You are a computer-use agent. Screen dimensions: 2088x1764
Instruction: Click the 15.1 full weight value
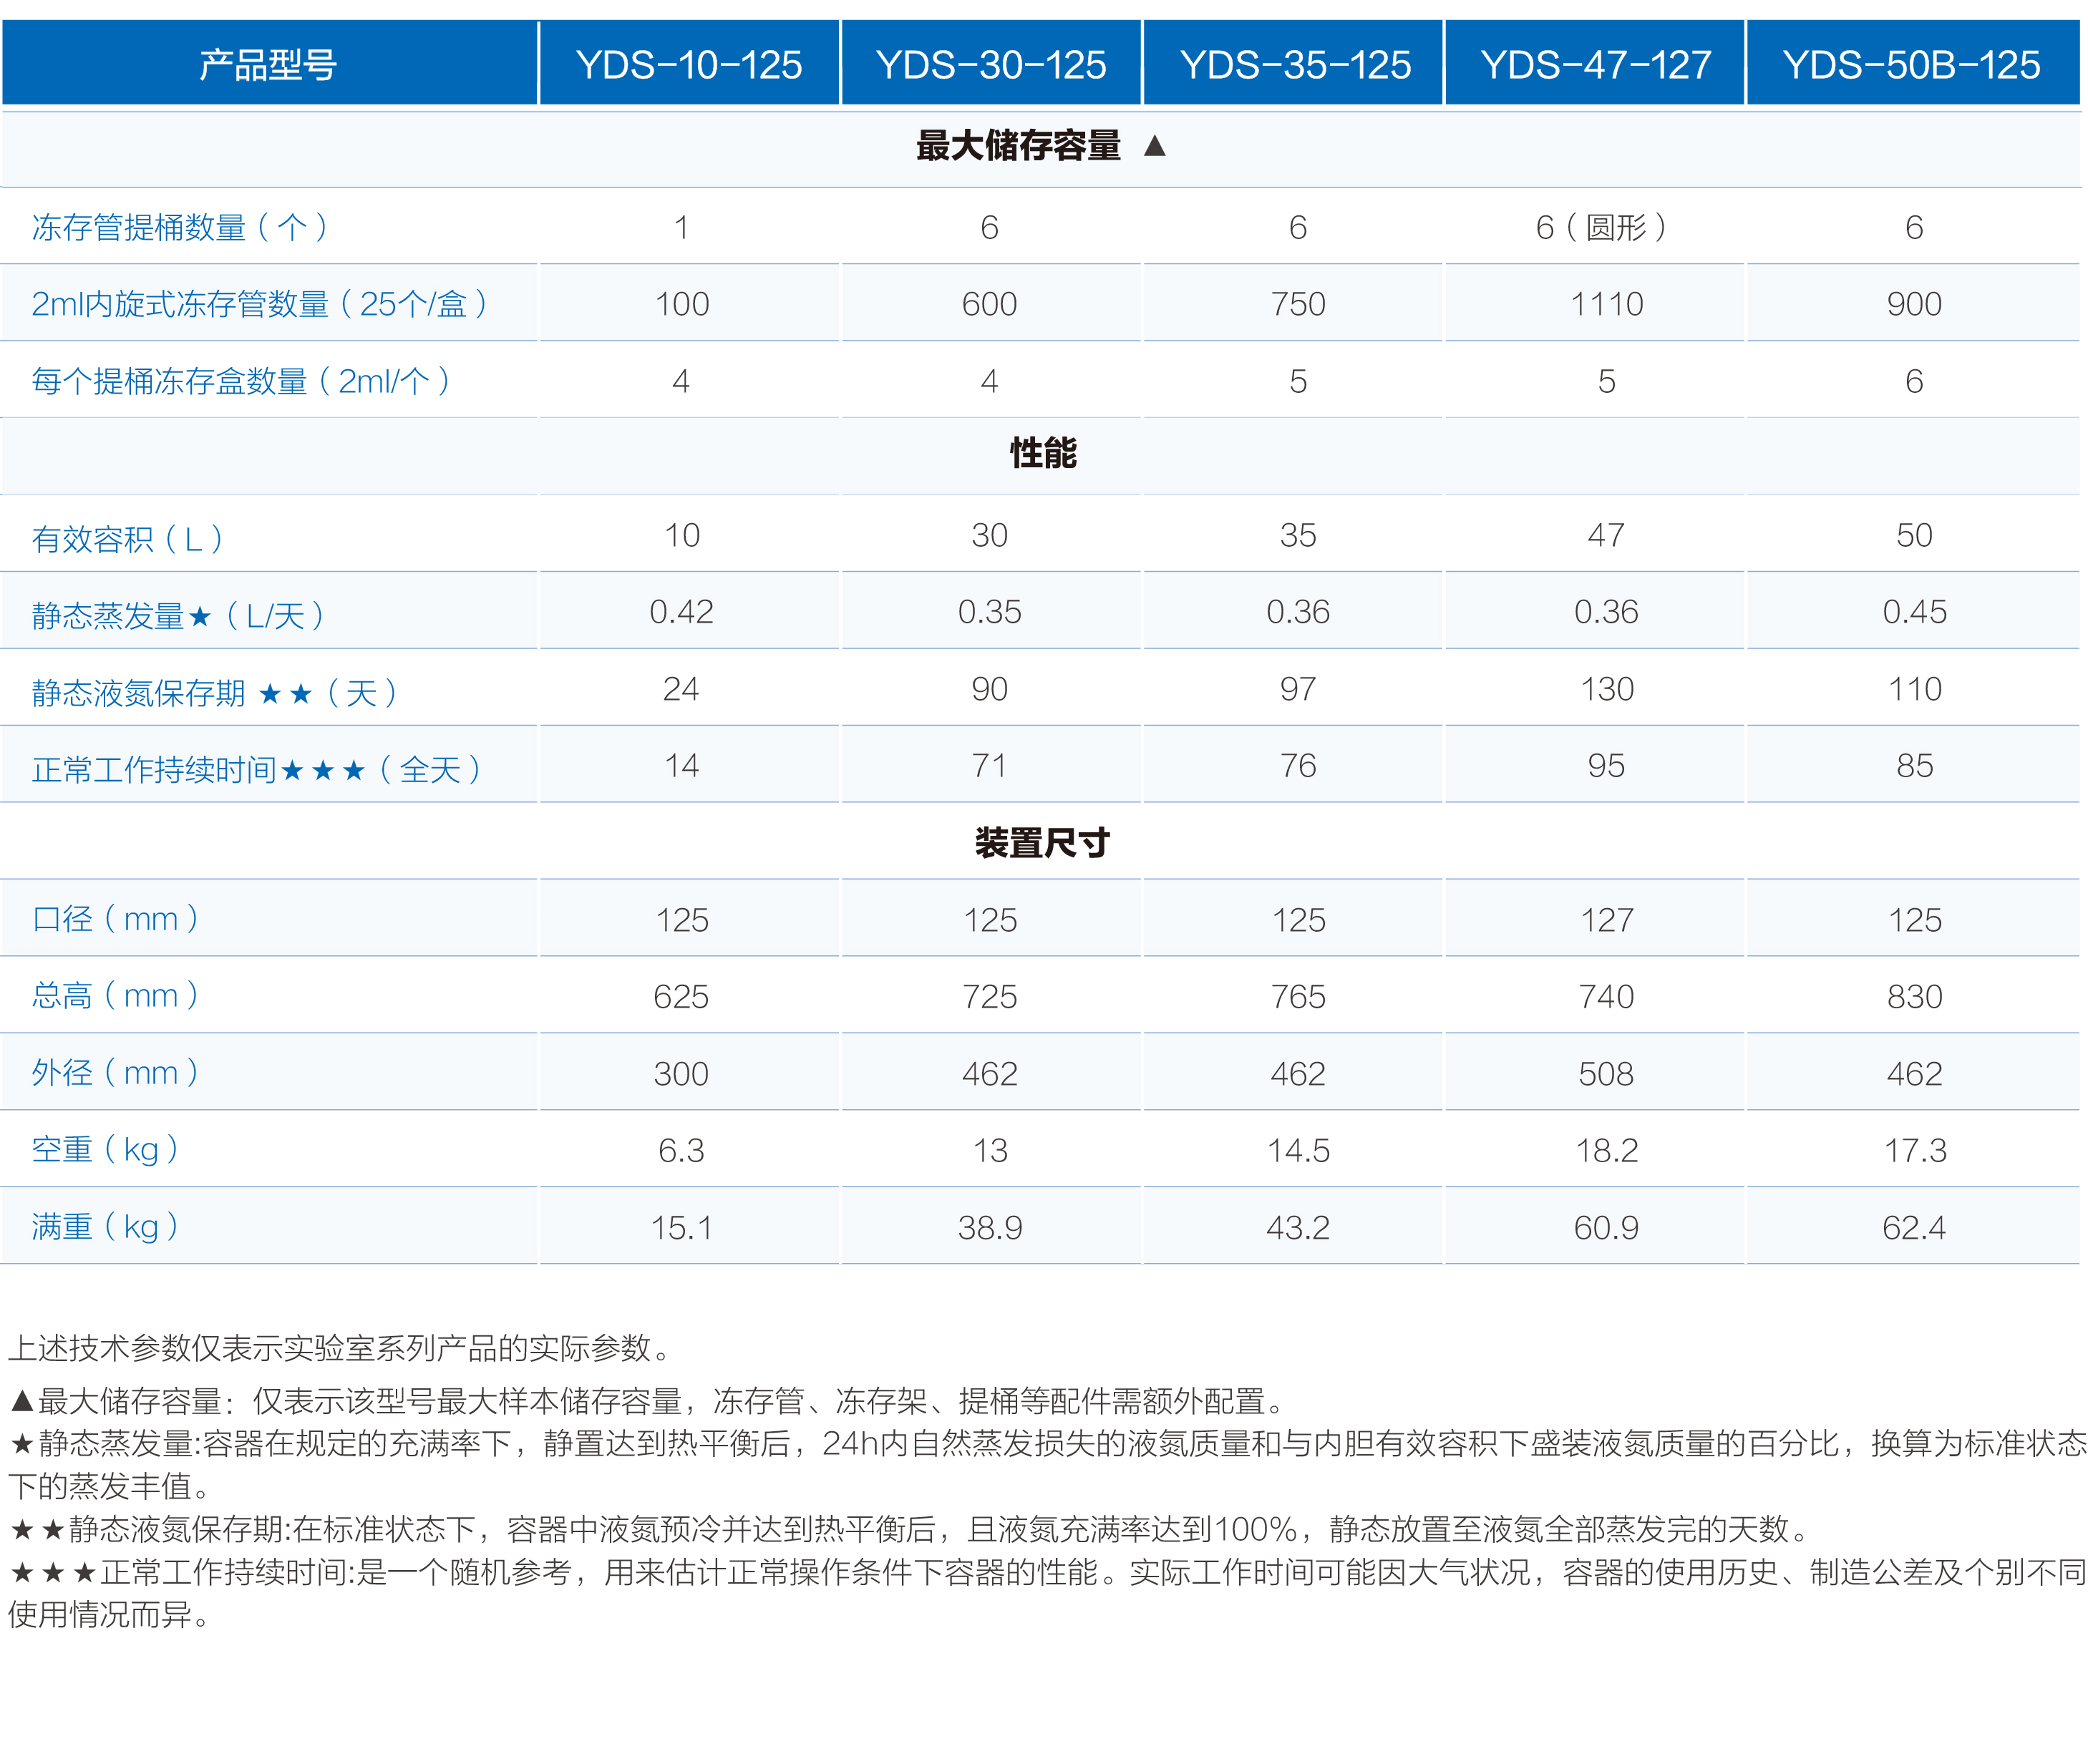pos(682,1228)
